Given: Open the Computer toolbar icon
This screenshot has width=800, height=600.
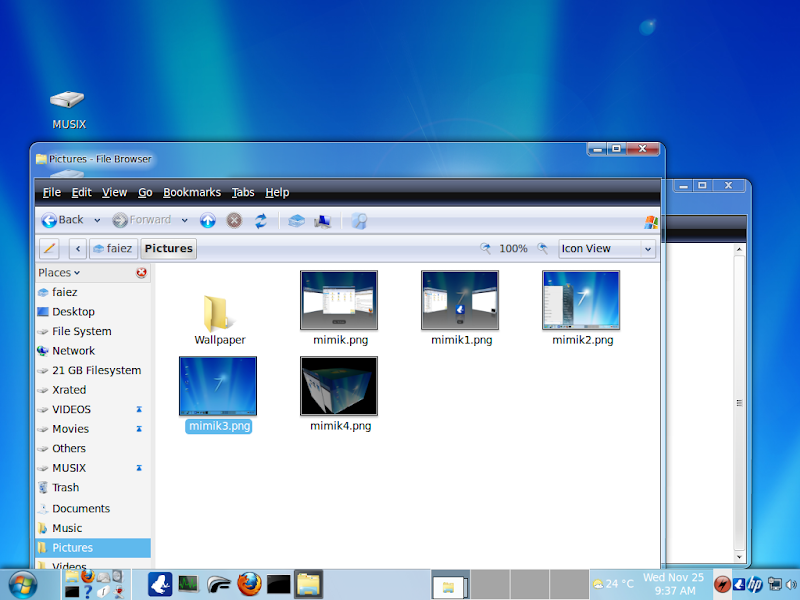Looking at the screenshot, I should click(323, 220).
